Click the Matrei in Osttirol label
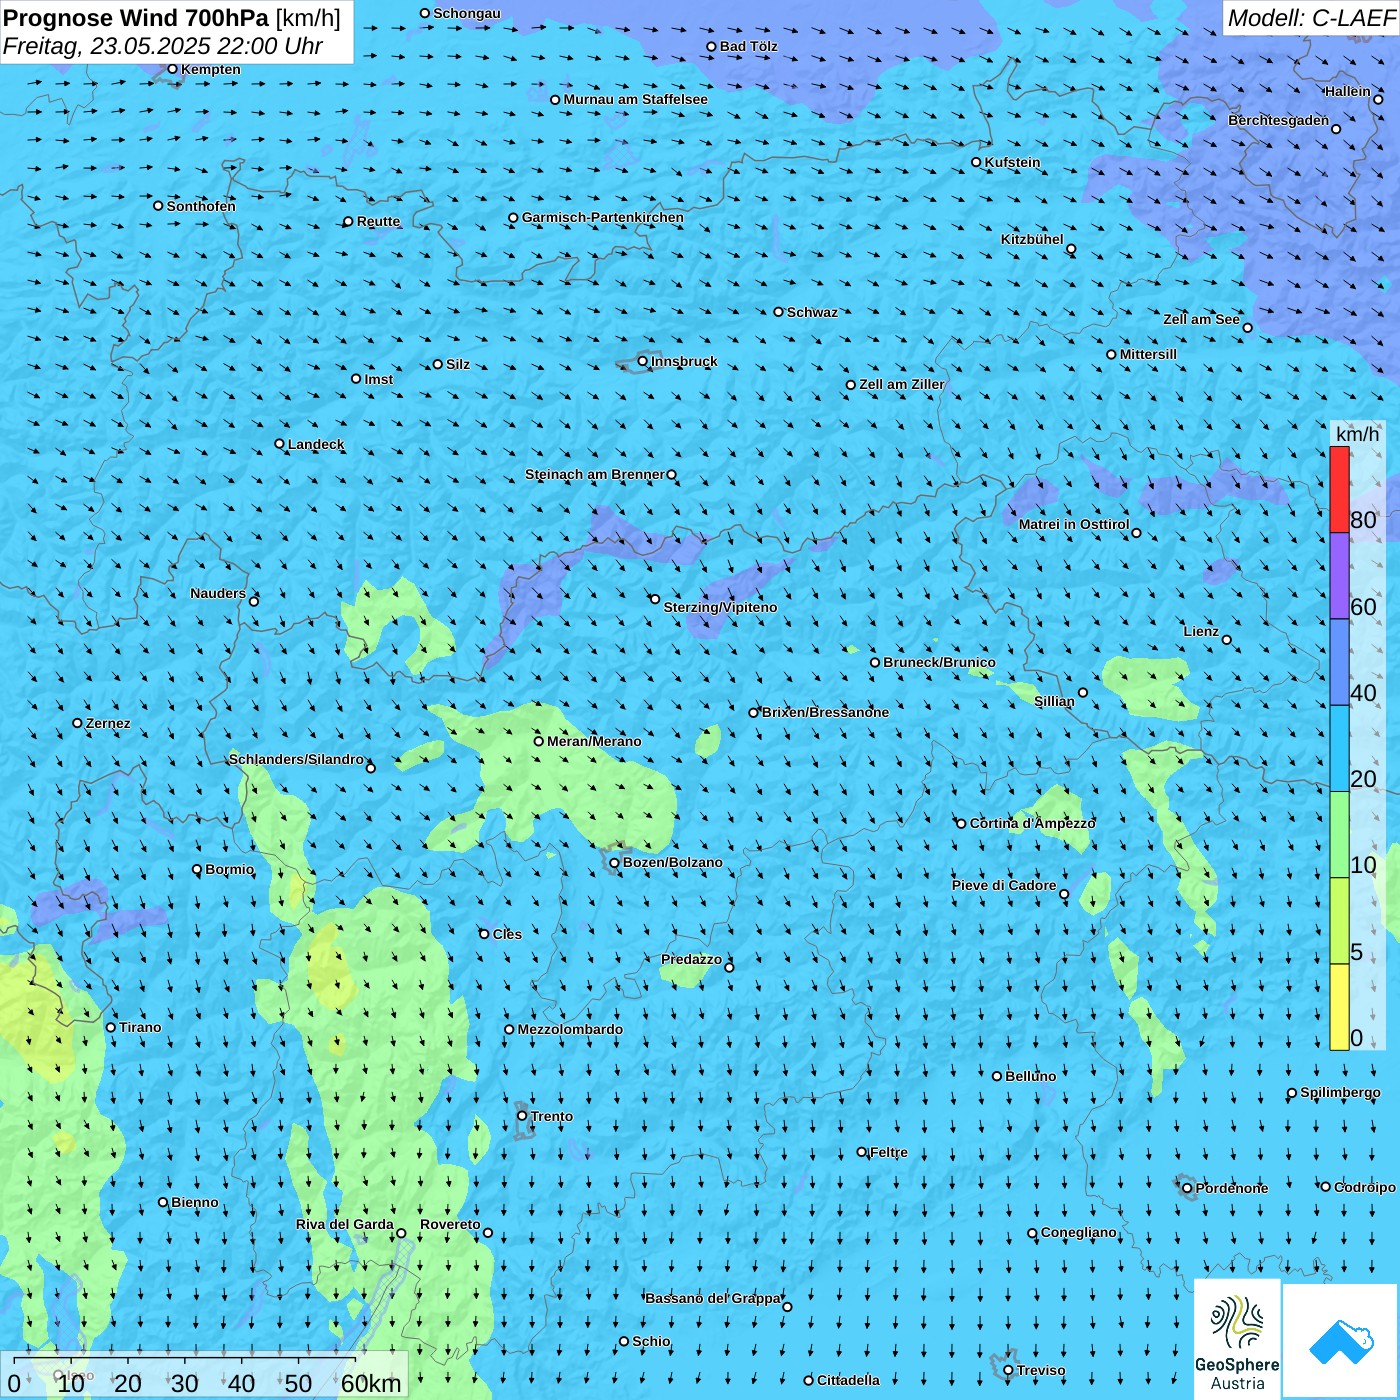 click(x=1074, y=524)
